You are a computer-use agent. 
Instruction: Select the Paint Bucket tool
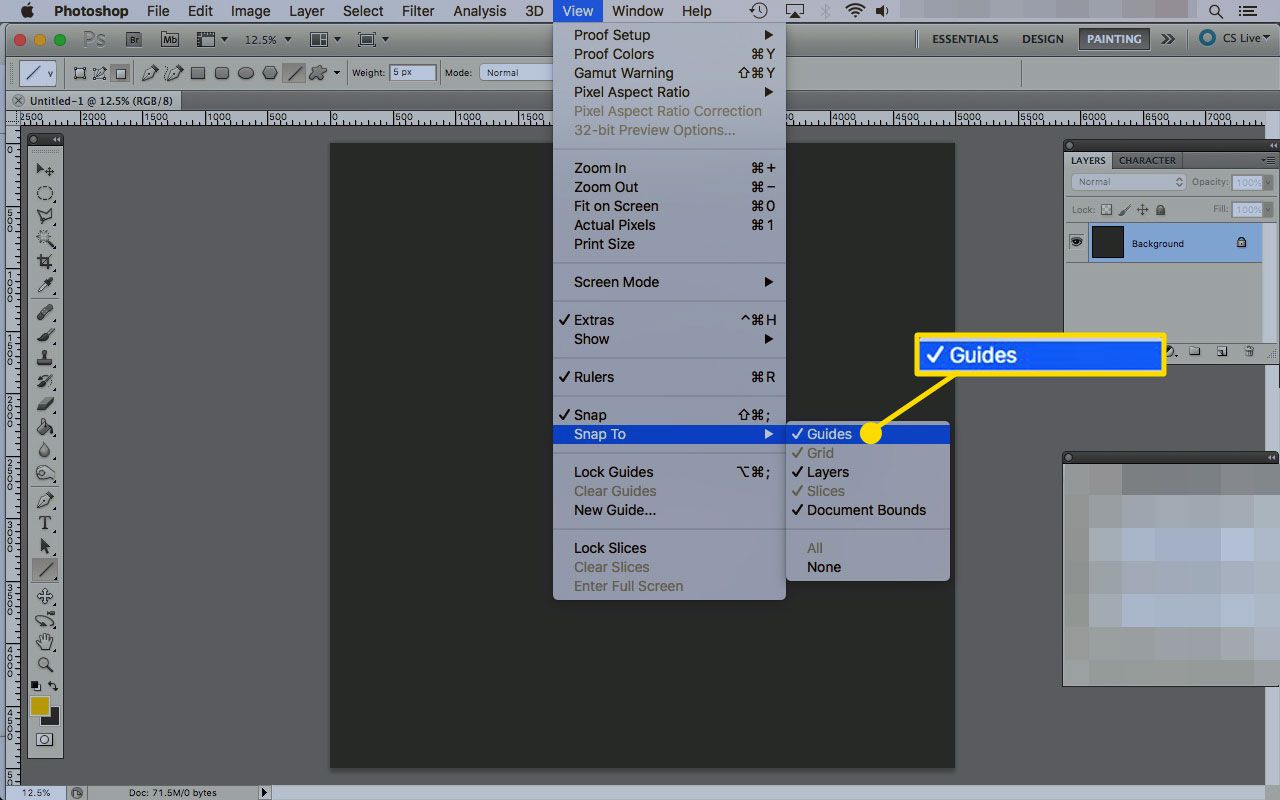45,428
